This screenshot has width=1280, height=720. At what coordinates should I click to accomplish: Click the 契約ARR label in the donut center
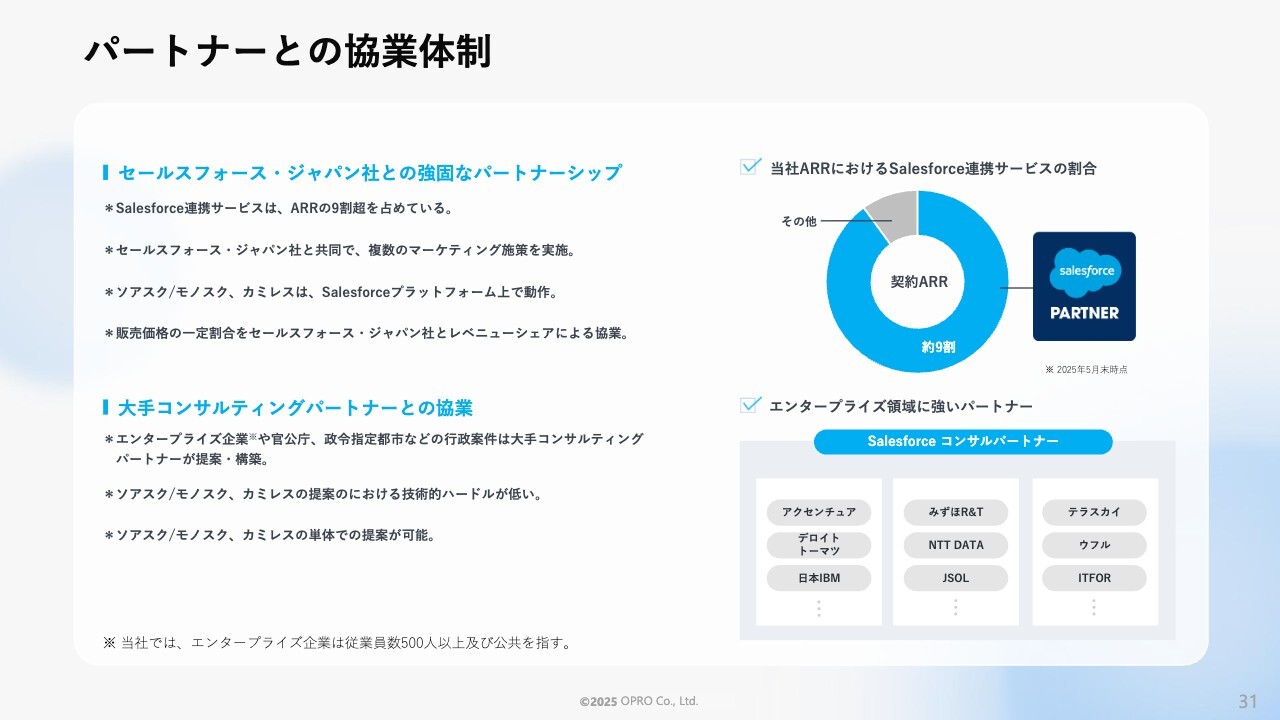click(919, 282)
